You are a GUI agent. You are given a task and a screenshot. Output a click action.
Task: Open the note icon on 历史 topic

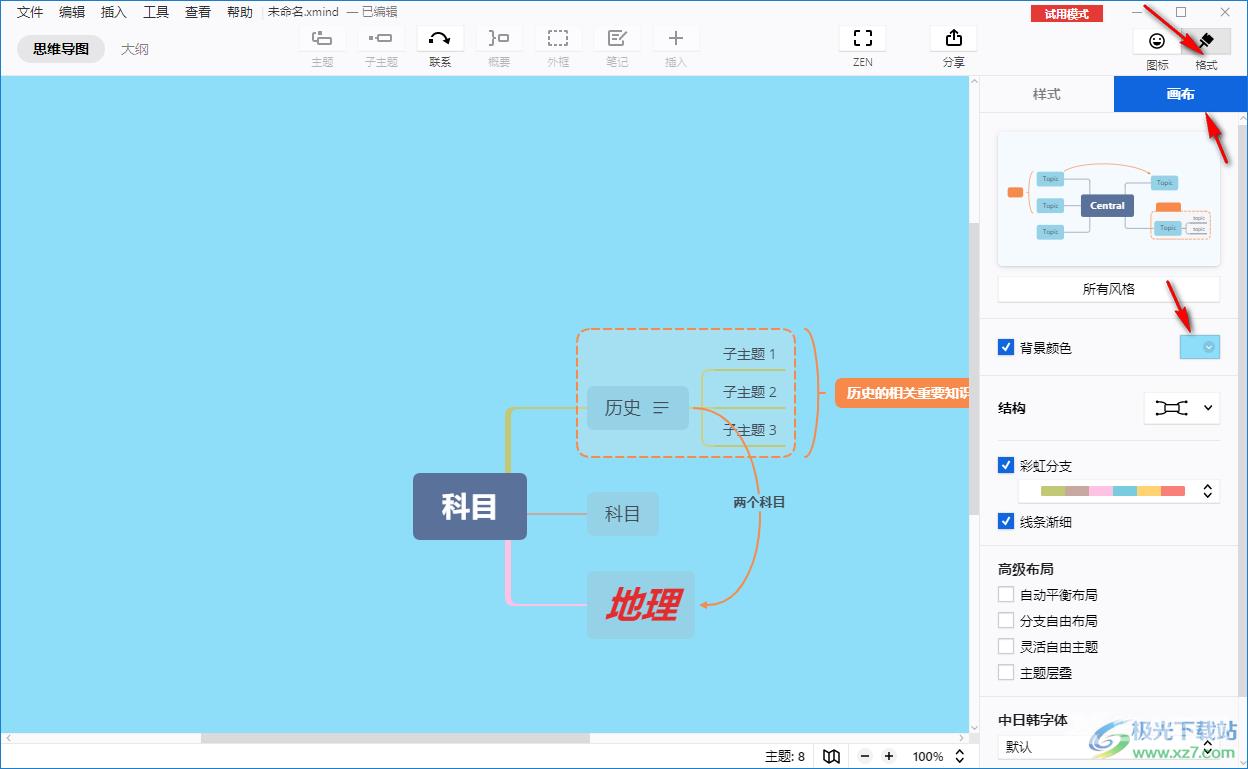coord(661,408)
